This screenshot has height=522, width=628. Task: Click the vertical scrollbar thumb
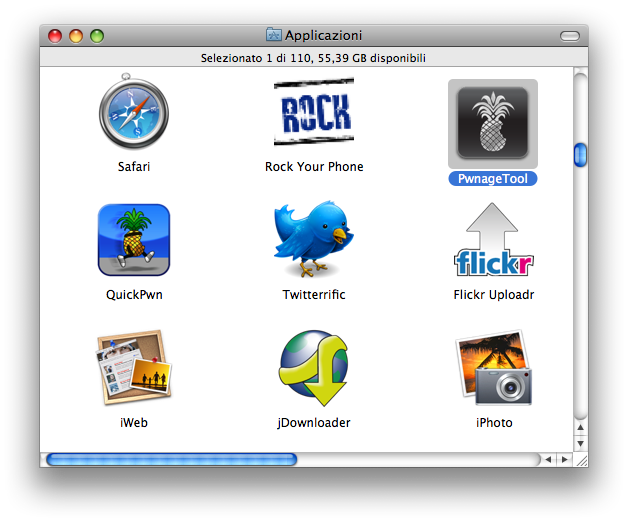tap(580, 155)
